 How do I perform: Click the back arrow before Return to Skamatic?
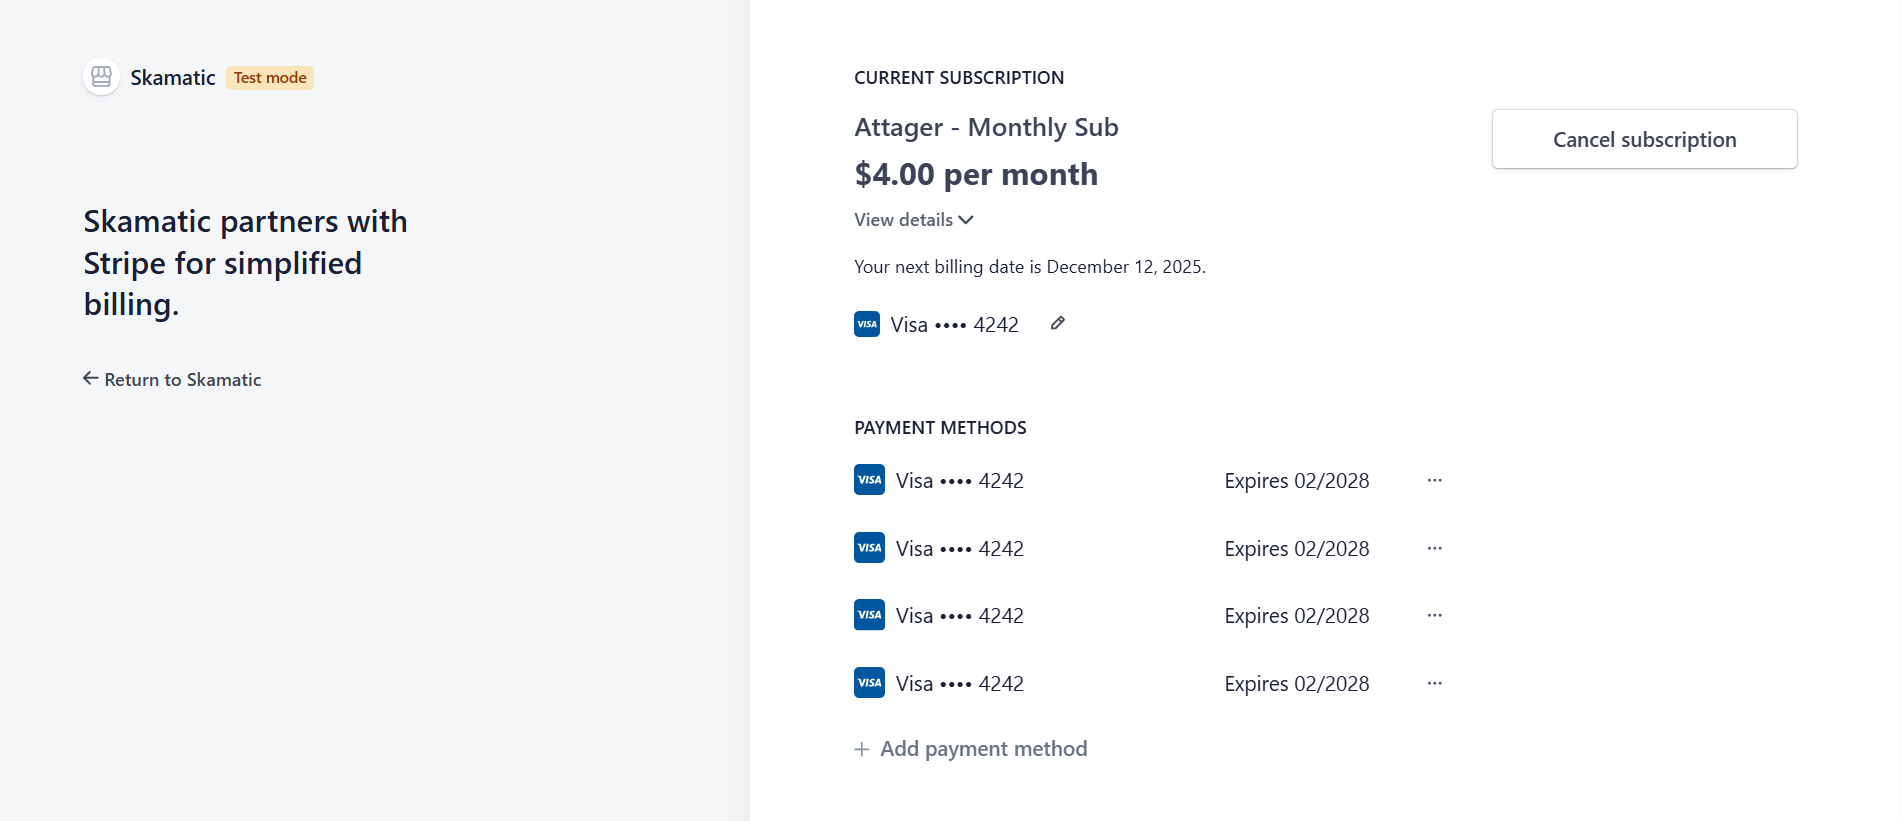click(x=89, y=379)
